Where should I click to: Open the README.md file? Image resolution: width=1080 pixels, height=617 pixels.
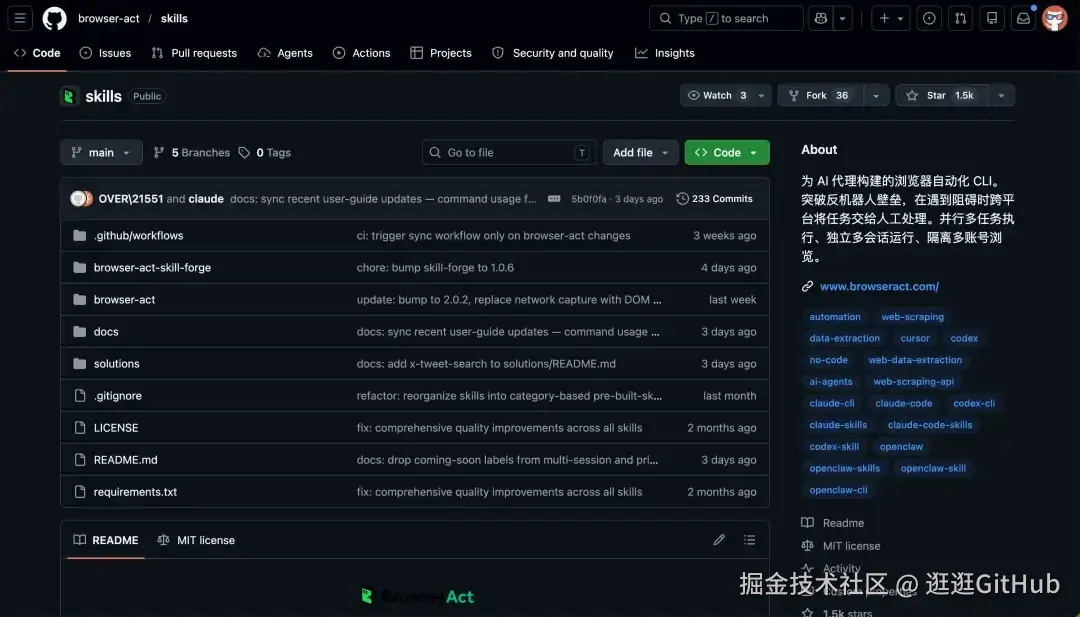click(x=125, y=460)
